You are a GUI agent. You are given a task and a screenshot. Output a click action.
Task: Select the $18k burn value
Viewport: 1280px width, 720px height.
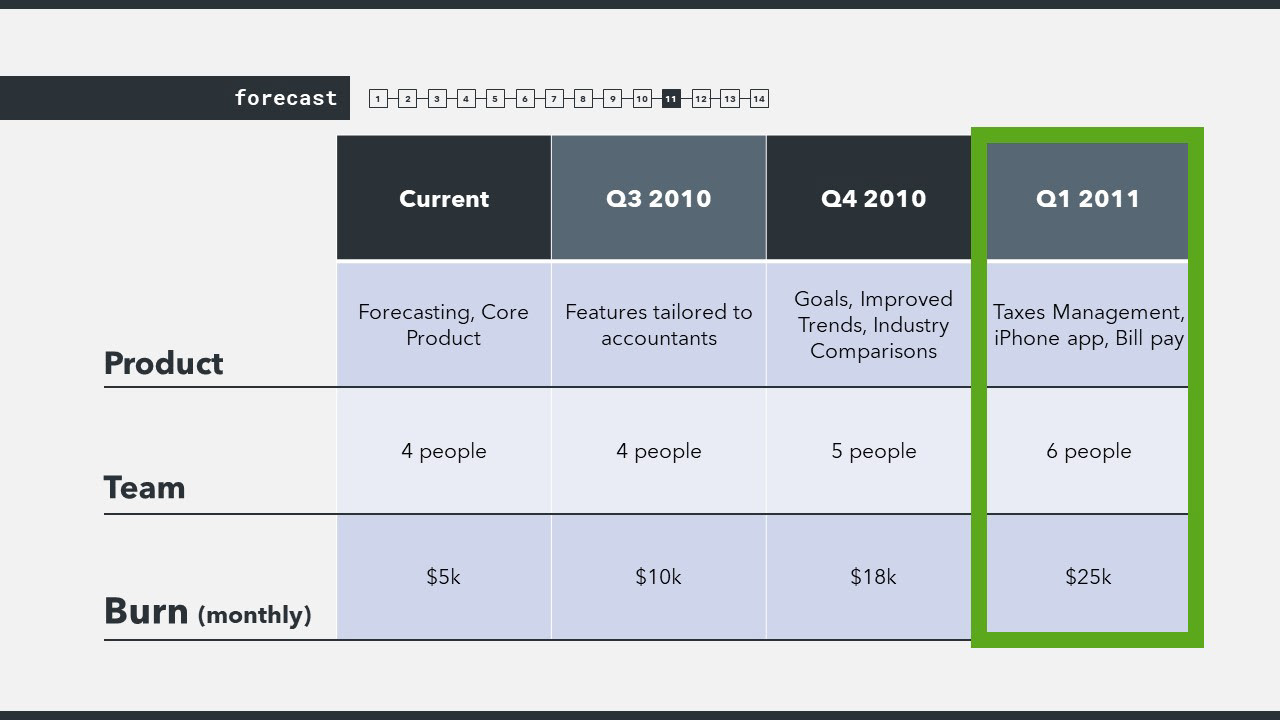(873, 577)
